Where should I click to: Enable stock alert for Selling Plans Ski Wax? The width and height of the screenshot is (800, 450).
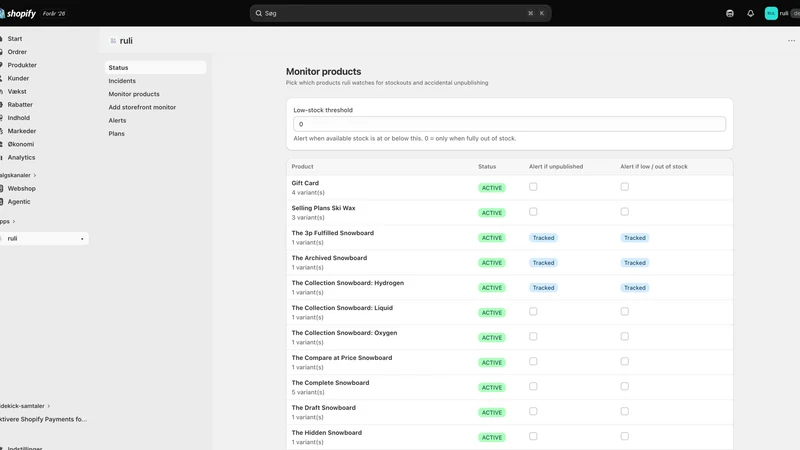624,212
